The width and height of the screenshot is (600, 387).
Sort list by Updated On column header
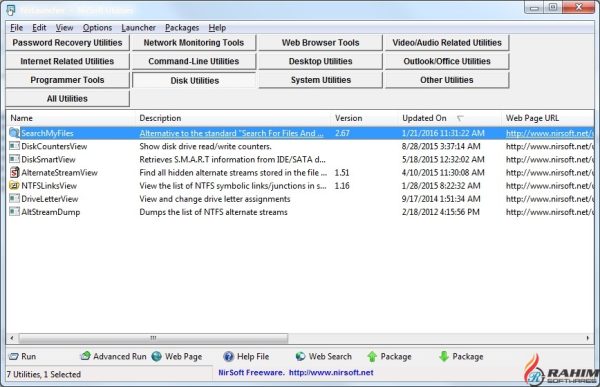(x=450, y=118)
